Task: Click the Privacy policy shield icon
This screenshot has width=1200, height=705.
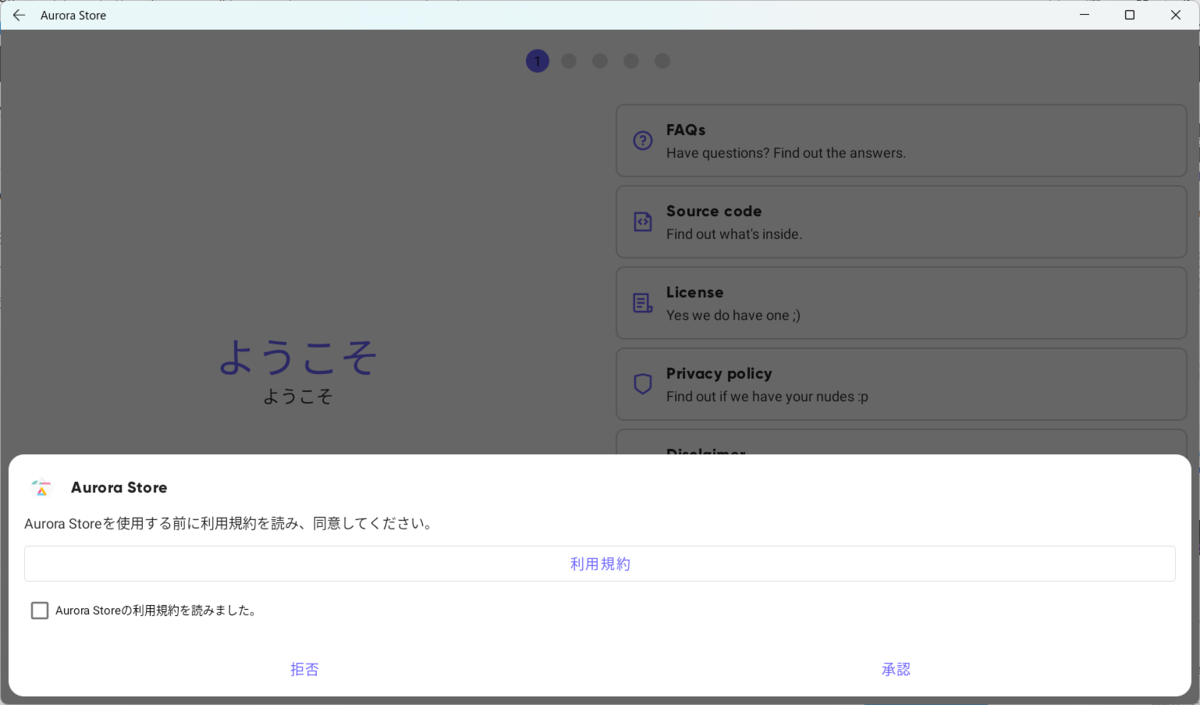Action: click(x=643, y=384)
